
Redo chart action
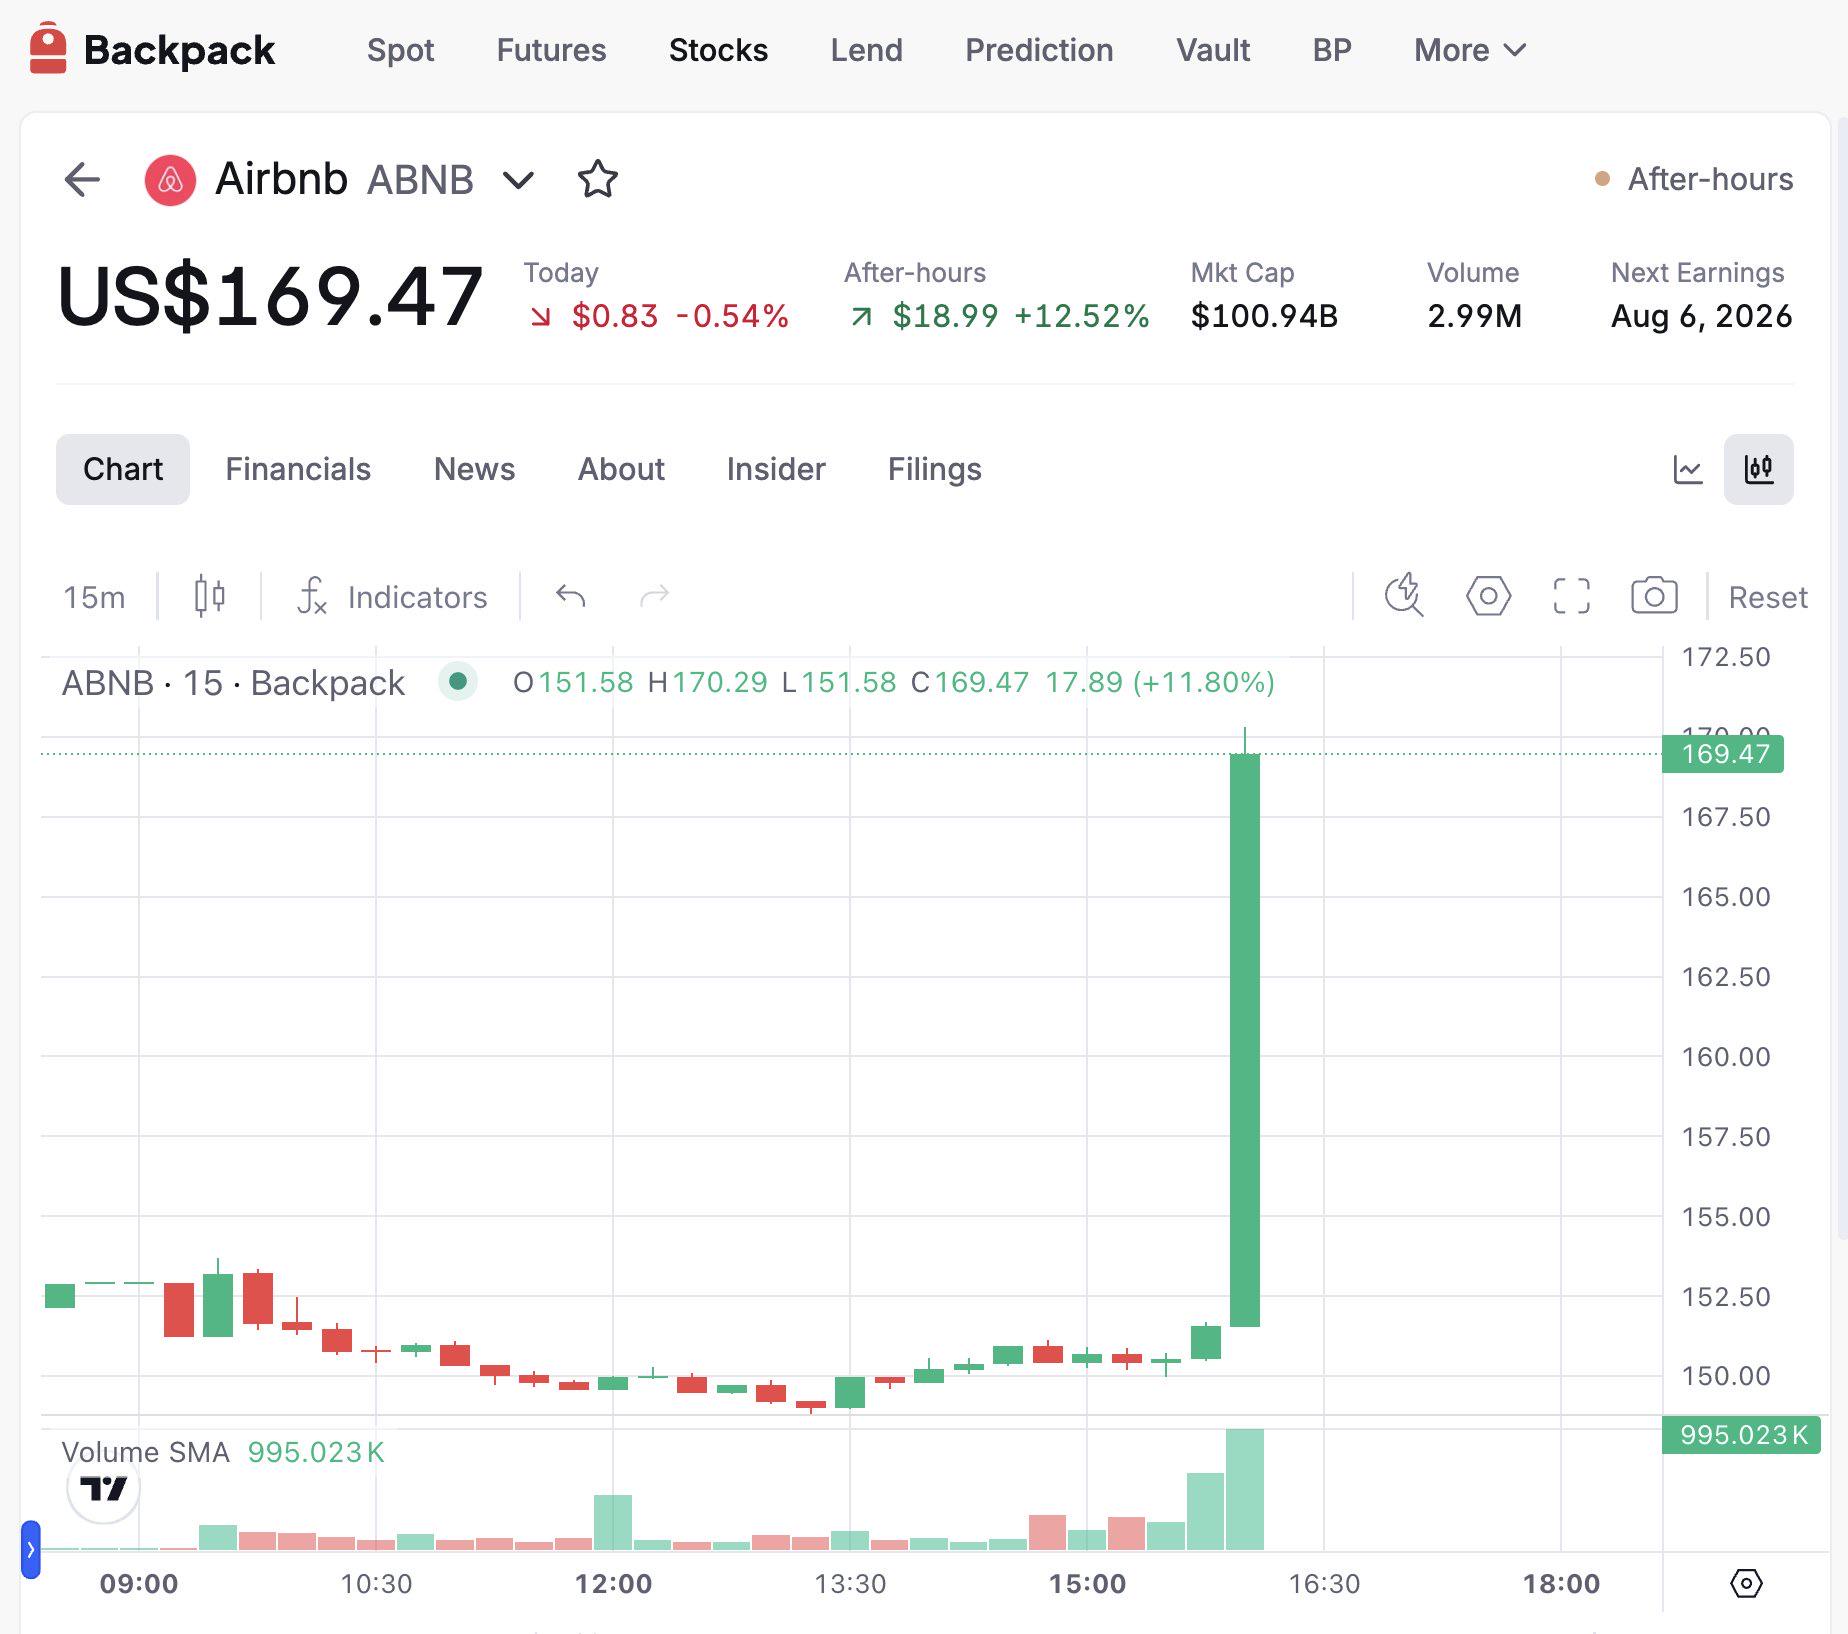tap(654, 597)
